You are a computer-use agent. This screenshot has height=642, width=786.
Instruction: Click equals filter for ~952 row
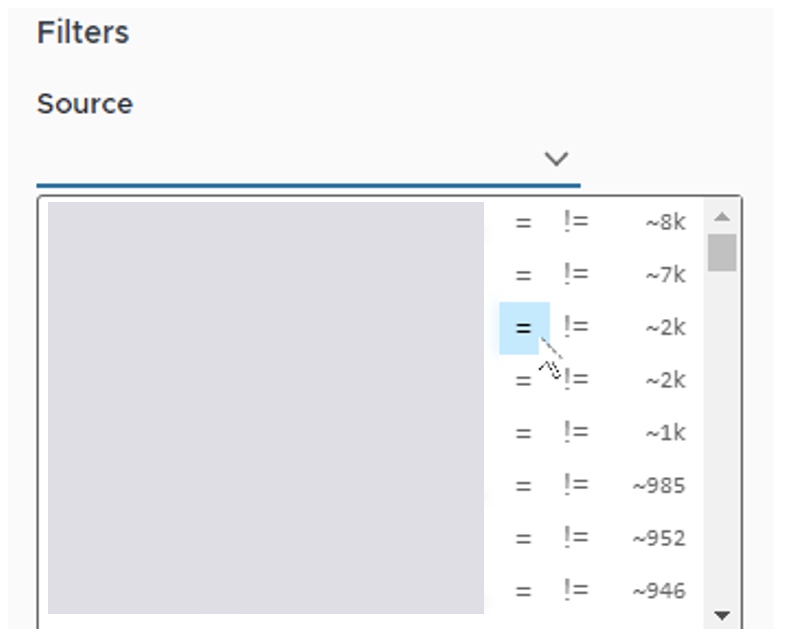pos(523,539)
